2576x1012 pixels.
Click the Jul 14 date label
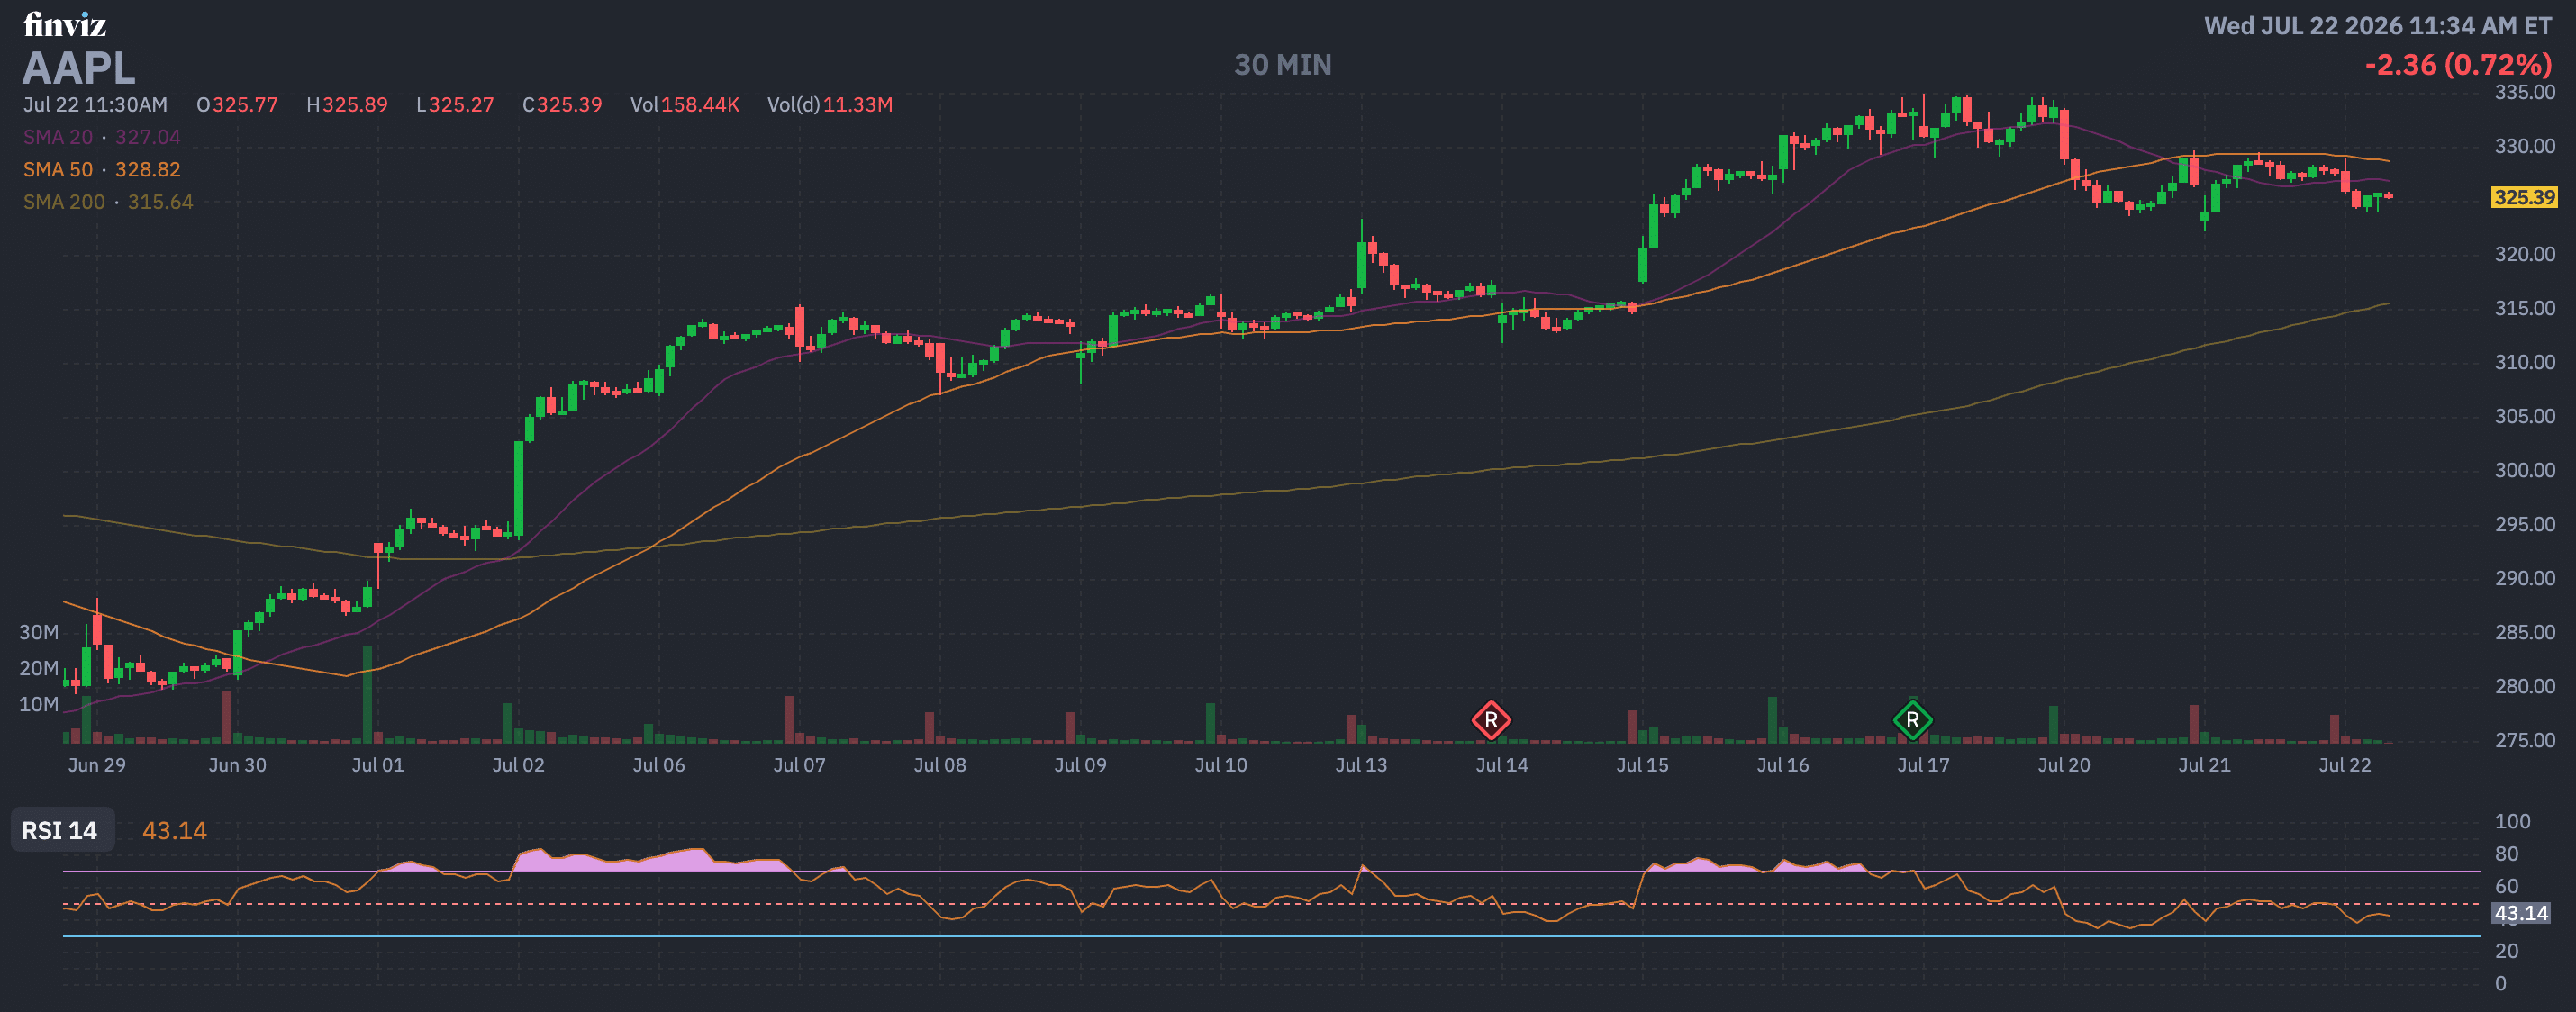tap(1502, 765)
